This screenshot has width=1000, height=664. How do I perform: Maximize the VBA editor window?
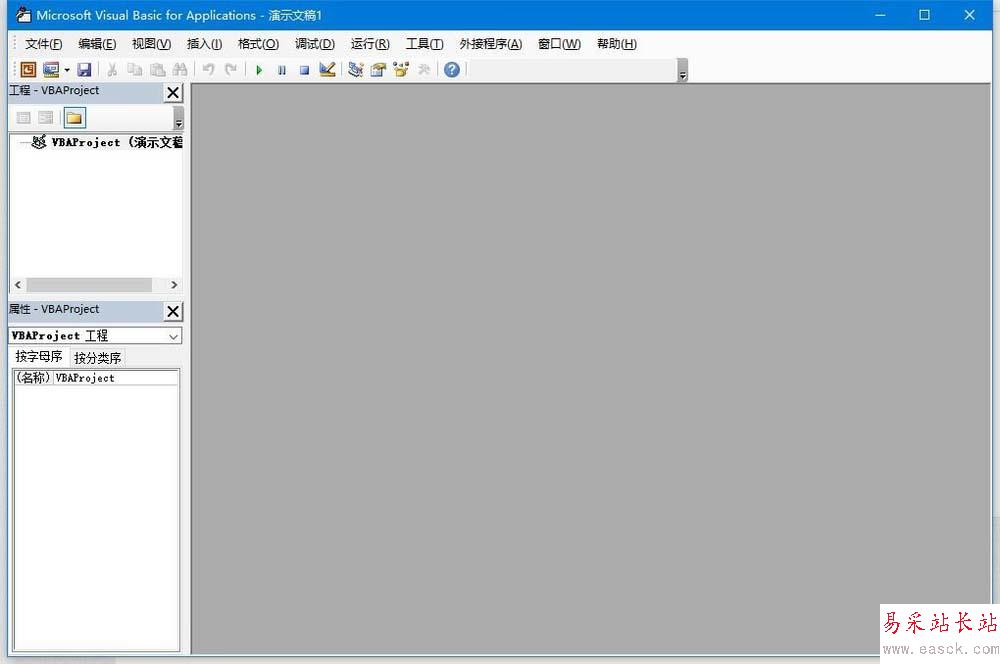(924, 15)
